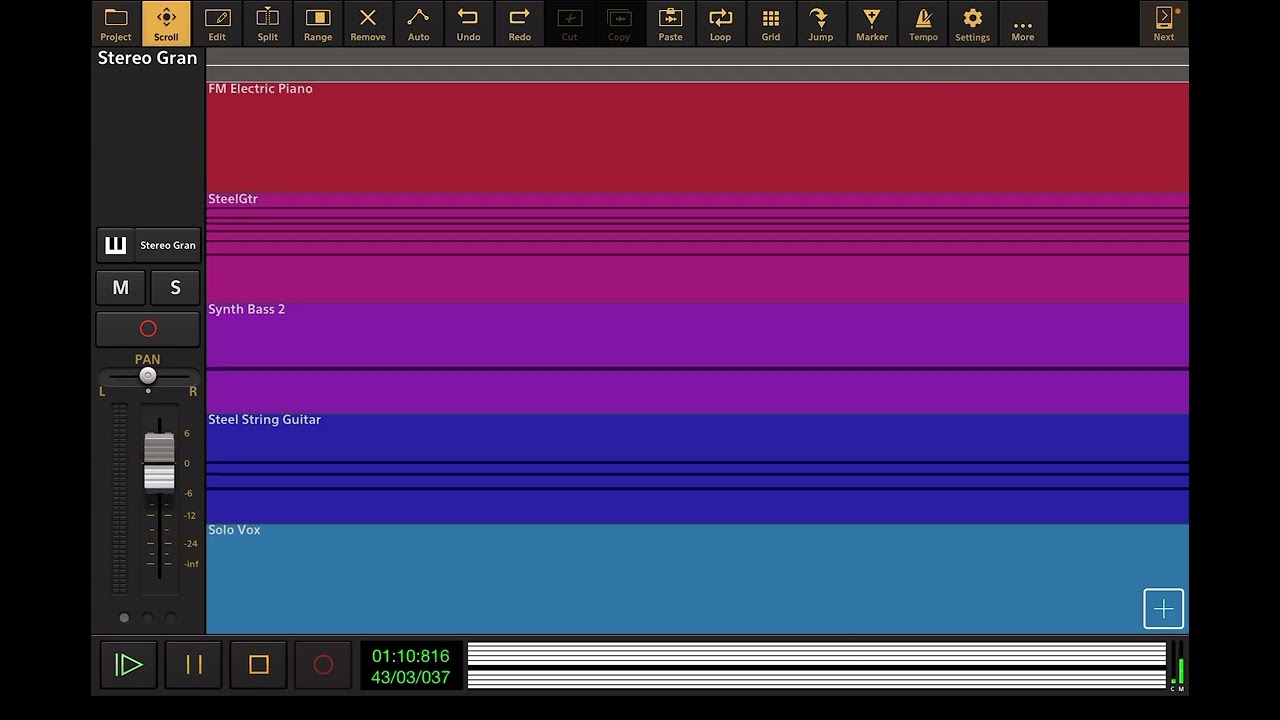Click the time position display
This screenshot has width=1280, height=720.
pos(411,666)
